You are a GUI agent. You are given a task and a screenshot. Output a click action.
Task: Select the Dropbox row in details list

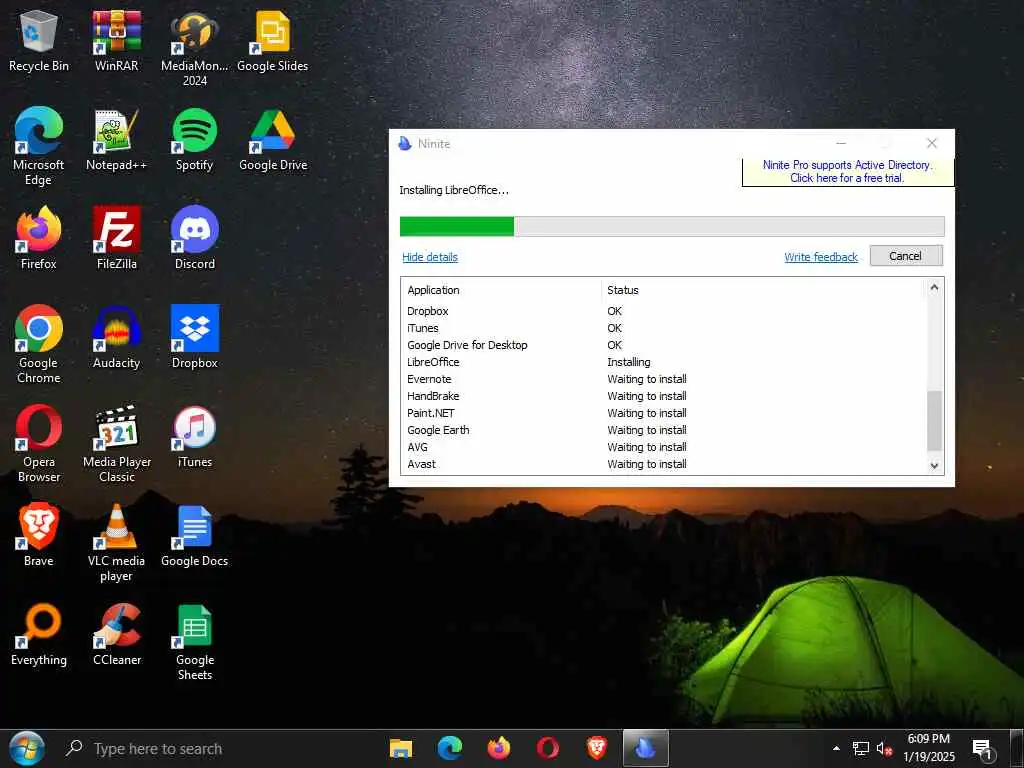point(664,311)
